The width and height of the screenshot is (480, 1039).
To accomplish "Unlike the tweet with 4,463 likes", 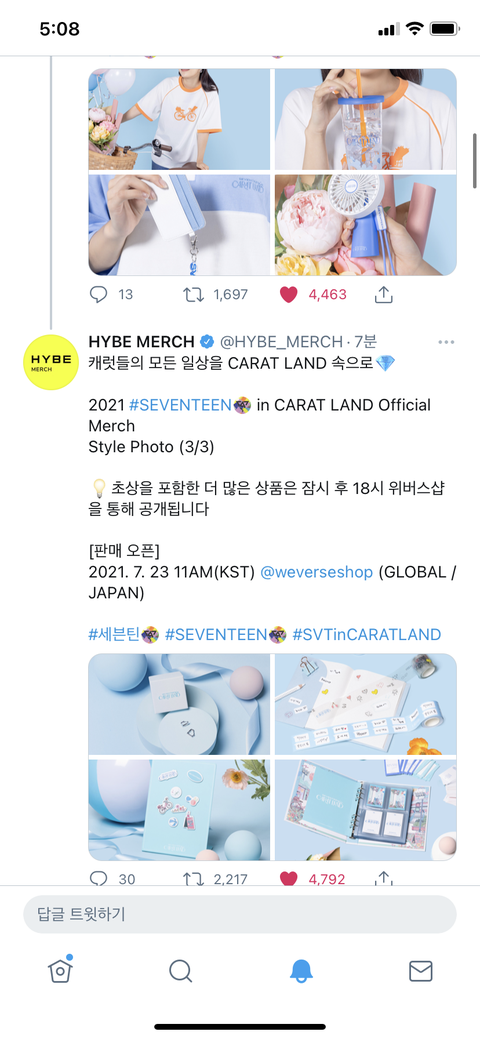I will pyautogui.click(x=288, y=295).
